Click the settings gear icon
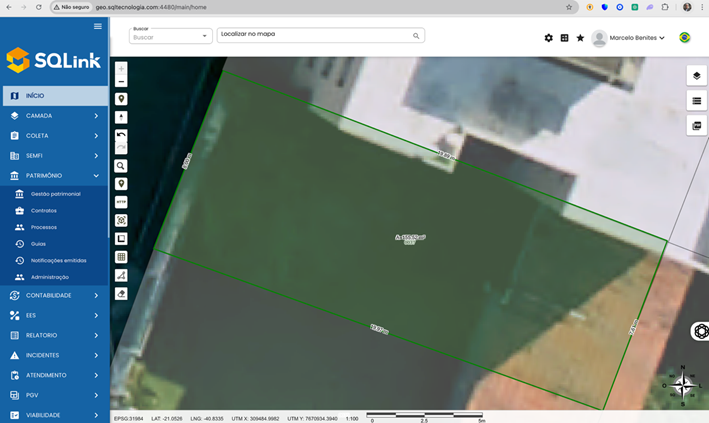The width and height of the screenshot is (709, 423). tap(548, 38)
